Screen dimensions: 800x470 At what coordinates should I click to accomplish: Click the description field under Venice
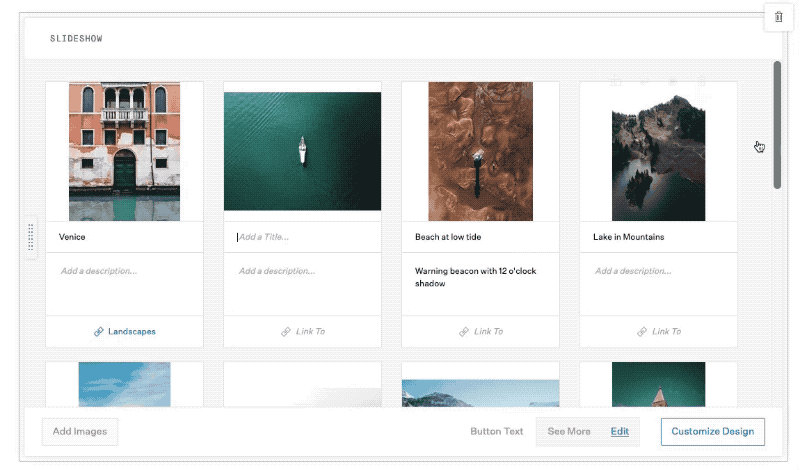coord(124,271)
